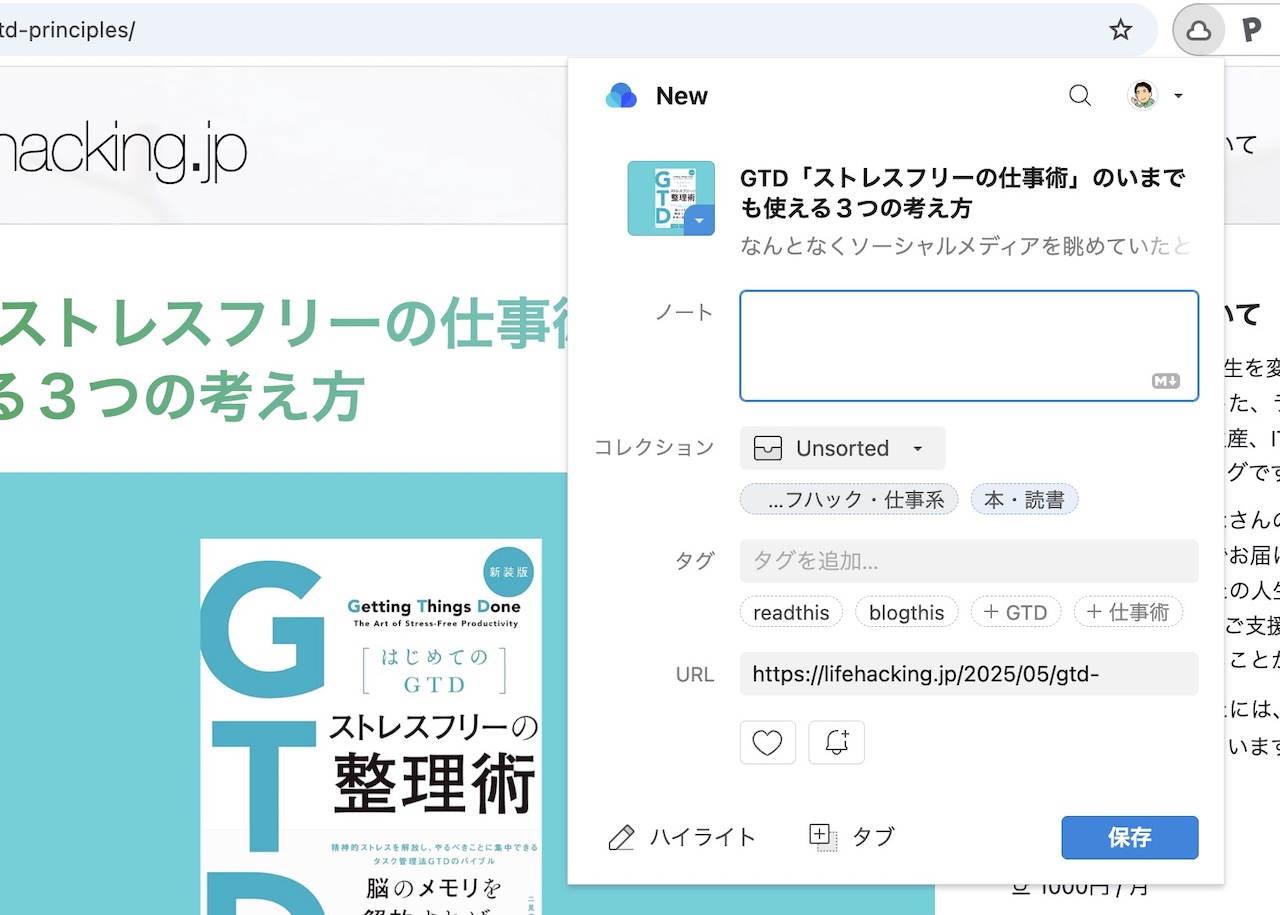Open the Unsorted collection dropdown
Image resolution: width=1280 pixels, height=915 pixels.
point(842,448)
